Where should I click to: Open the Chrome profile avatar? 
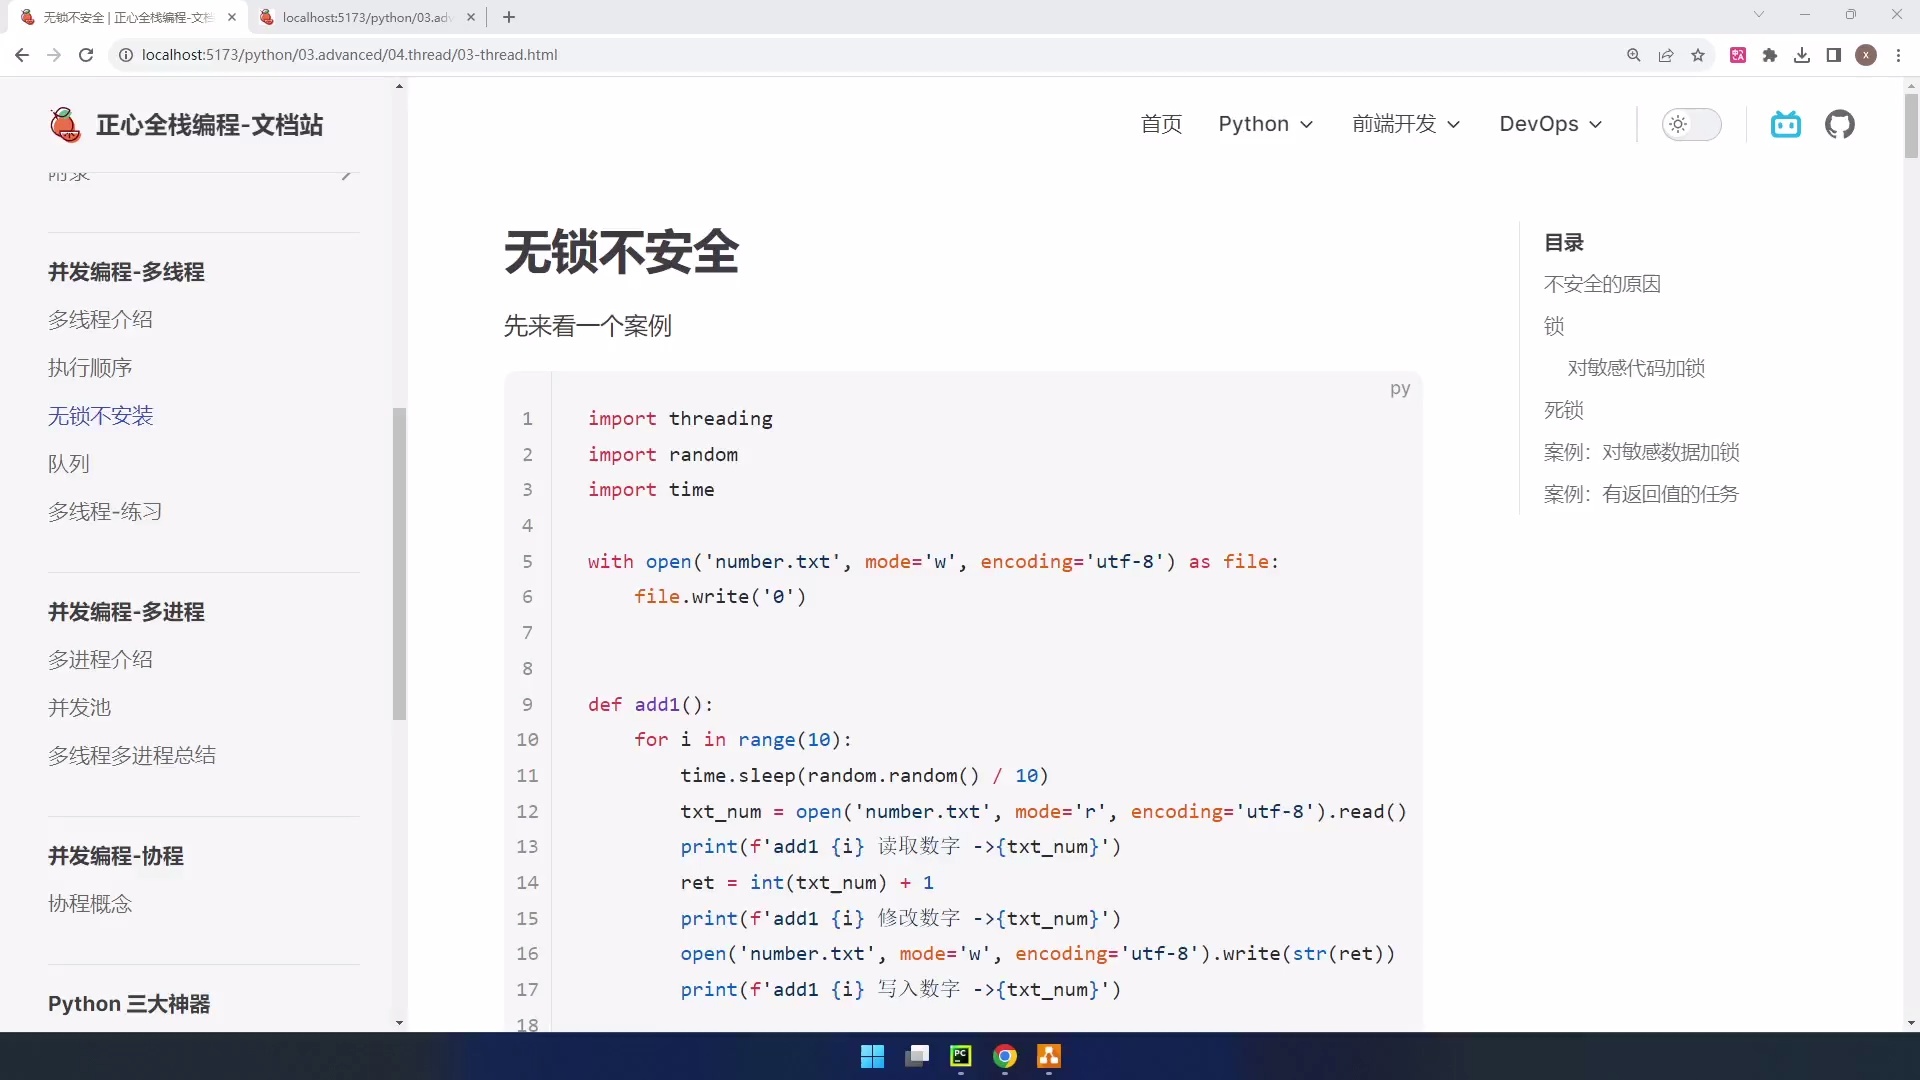(1866, 55)
